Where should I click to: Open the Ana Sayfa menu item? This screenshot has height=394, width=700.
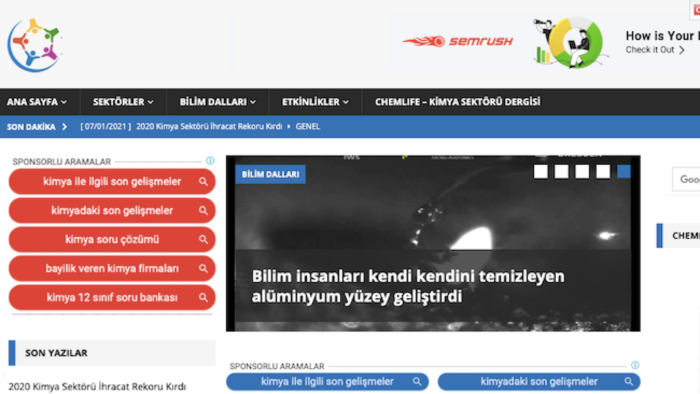[x=37, y=102]
